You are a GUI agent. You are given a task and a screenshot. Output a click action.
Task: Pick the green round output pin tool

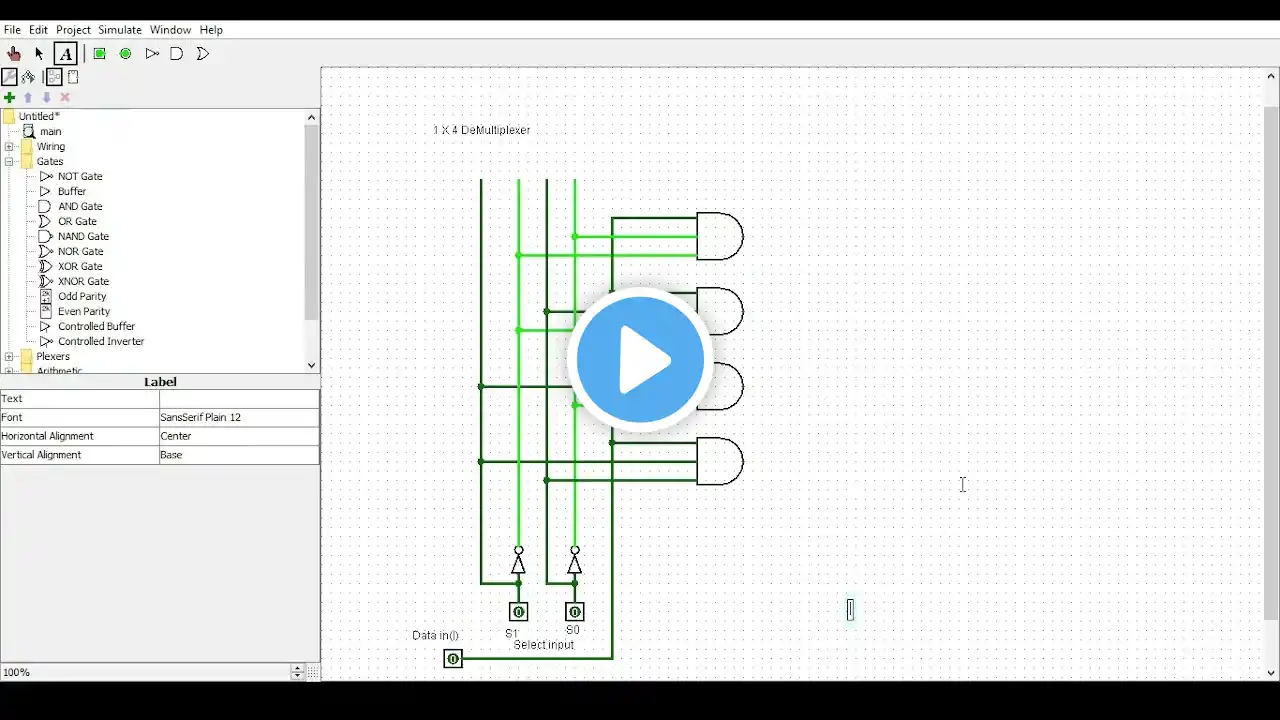click(x=126, y=54)
